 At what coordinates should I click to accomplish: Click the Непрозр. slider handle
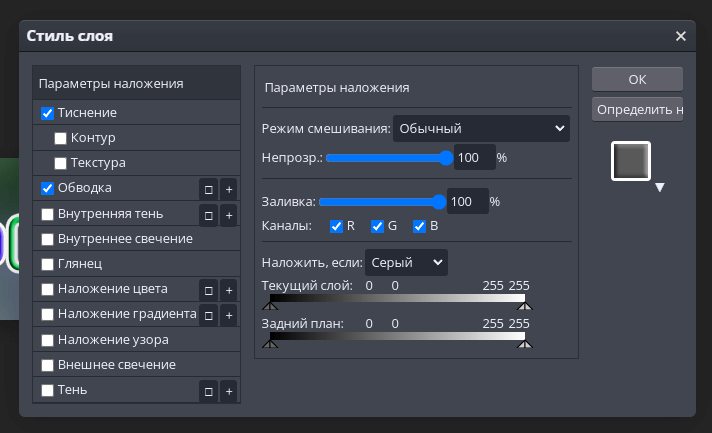446,158
